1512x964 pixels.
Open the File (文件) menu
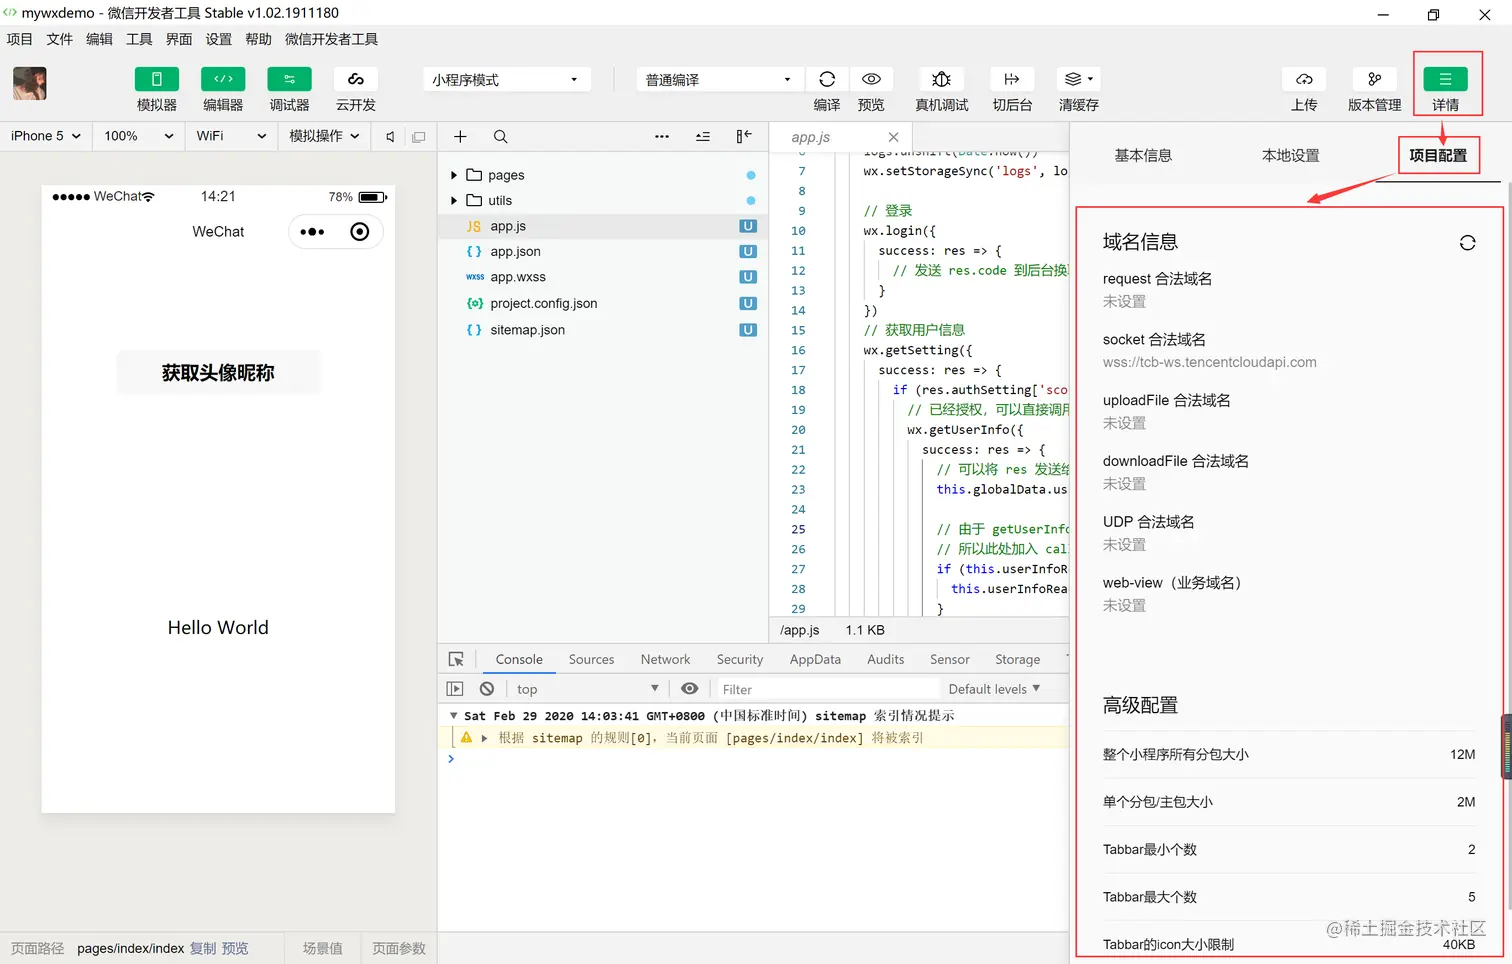click(x=59, y=39)
